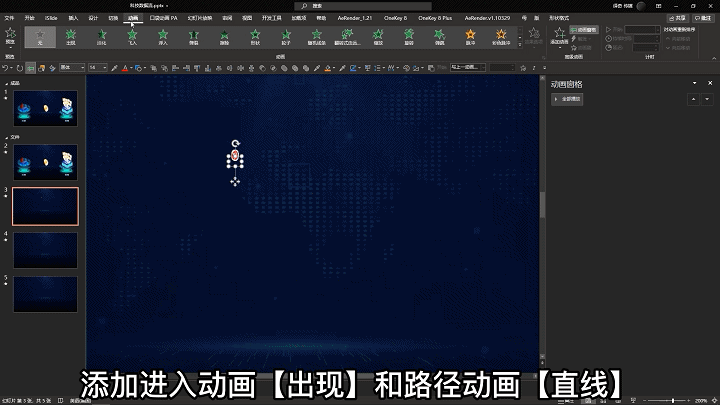
Task: Apply the 浮入 (Float In) animation effect
Action: [163, 36]
